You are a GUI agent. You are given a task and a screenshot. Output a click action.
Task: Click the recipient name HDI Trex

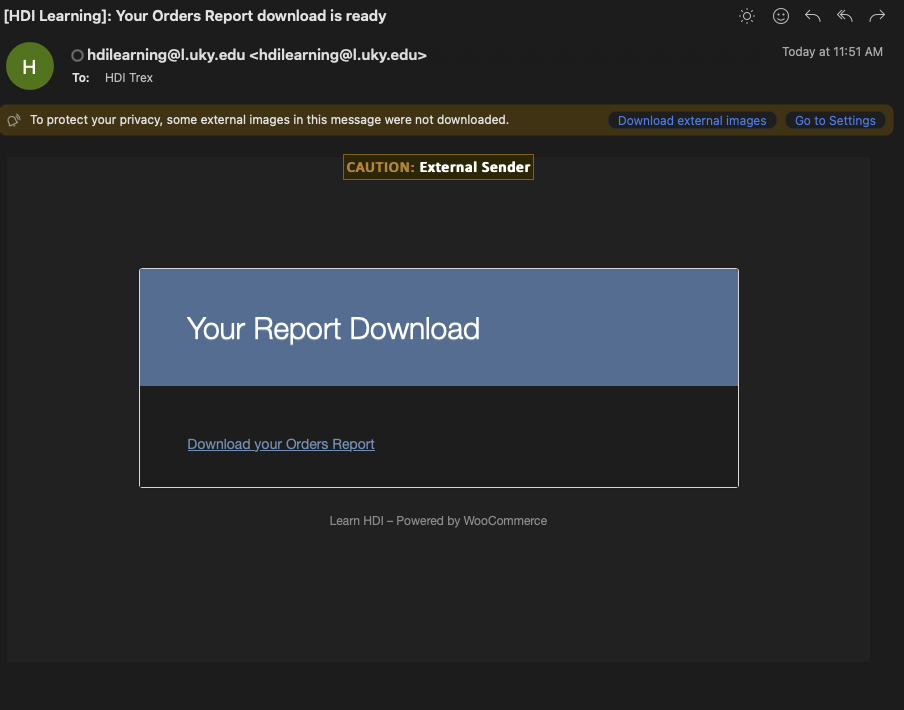[129, 77]
